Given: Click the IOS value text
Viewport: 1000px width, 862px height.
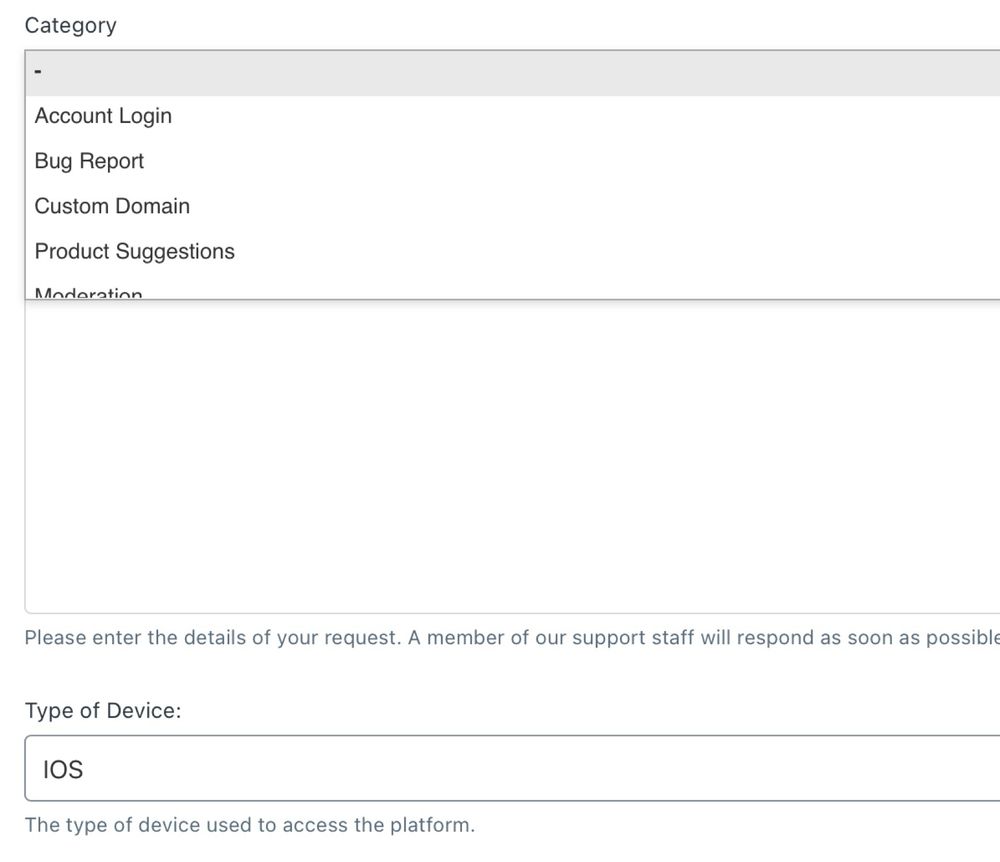Looking at the screenshot, I should (x=62, y=769).
